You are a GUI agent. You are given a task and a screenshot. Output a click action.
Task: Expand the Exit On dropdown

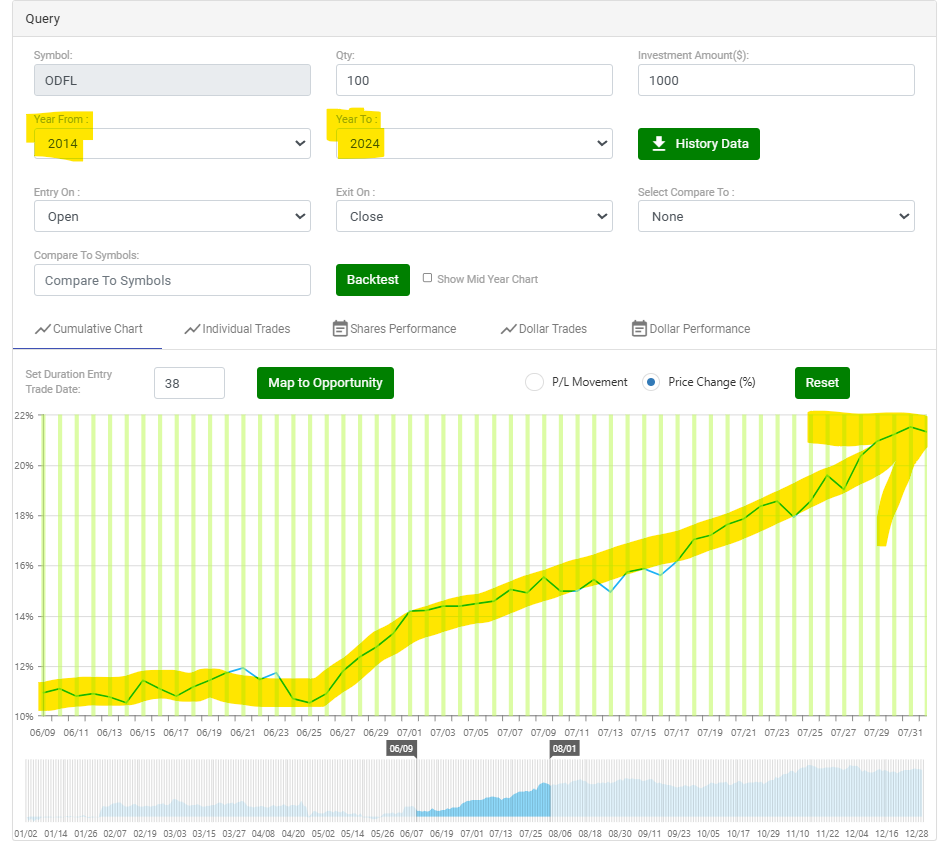click(474, 216)
